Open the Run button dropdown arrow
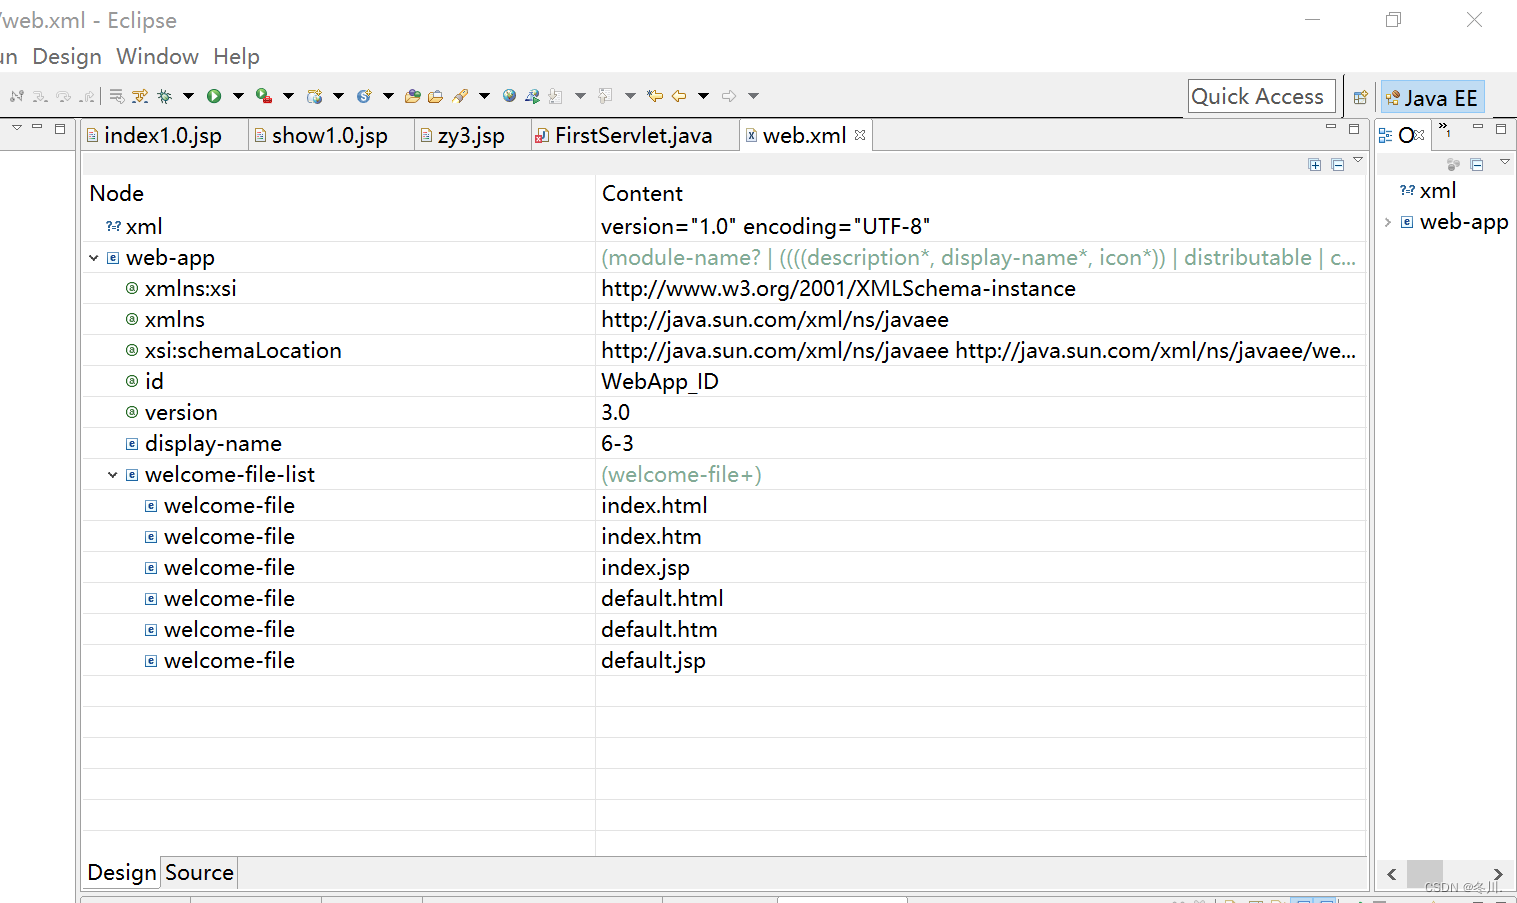This screenshot has width=1517, height=903. pos(238,96)
